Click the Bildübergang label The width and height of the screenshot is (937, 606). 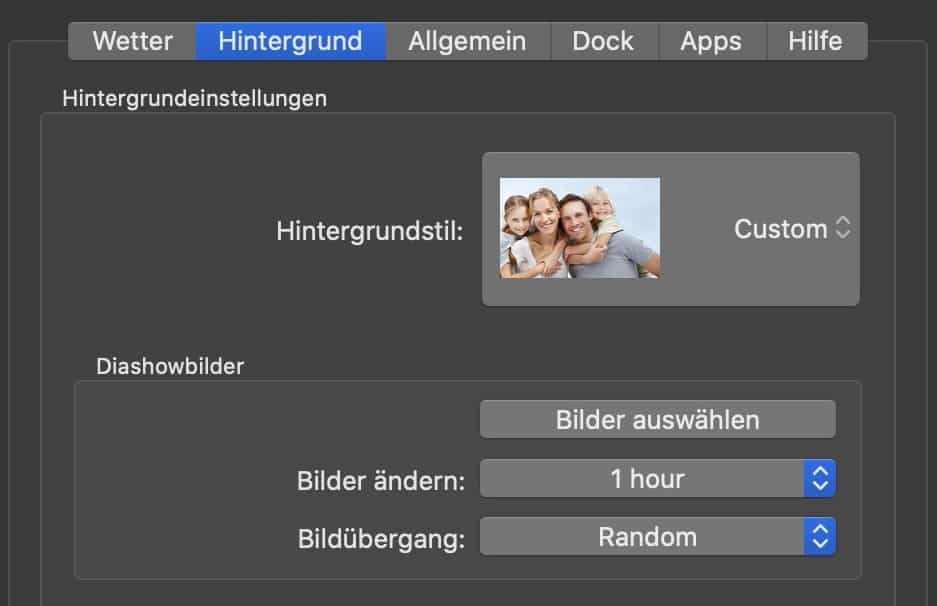(381, 539)
